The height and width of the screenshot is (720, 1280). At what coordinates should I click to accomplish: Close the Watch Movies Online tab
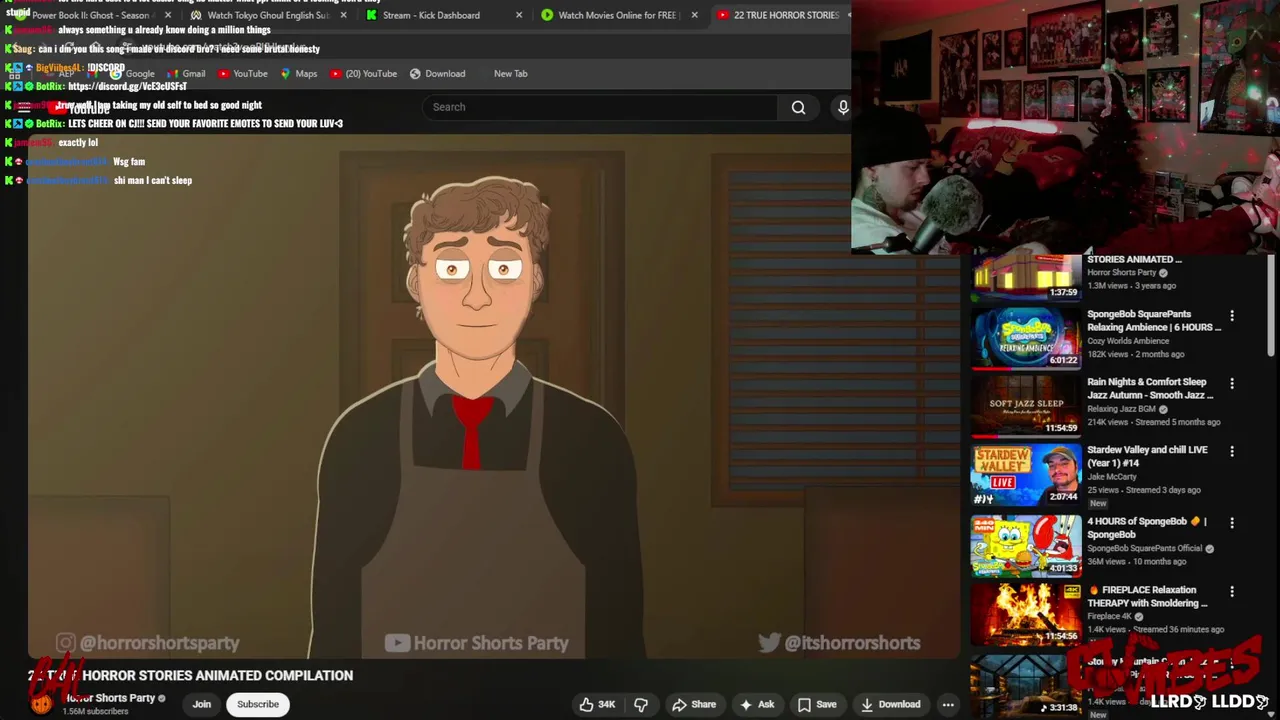click(x=695, y=15)
